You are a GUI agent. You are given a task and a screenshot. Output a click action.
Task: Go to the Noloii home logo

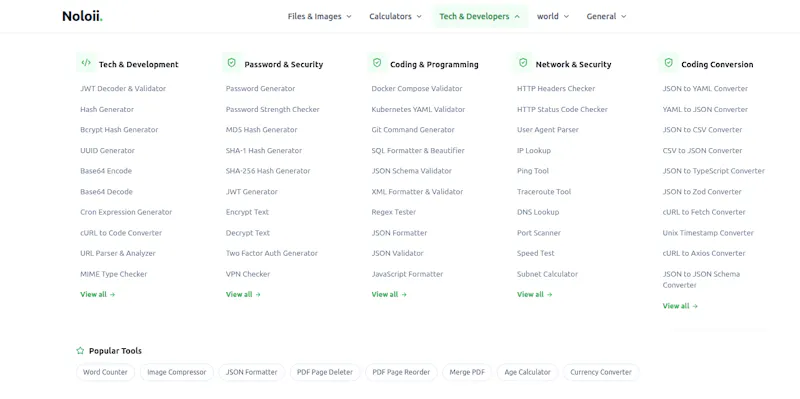point(82,16)
